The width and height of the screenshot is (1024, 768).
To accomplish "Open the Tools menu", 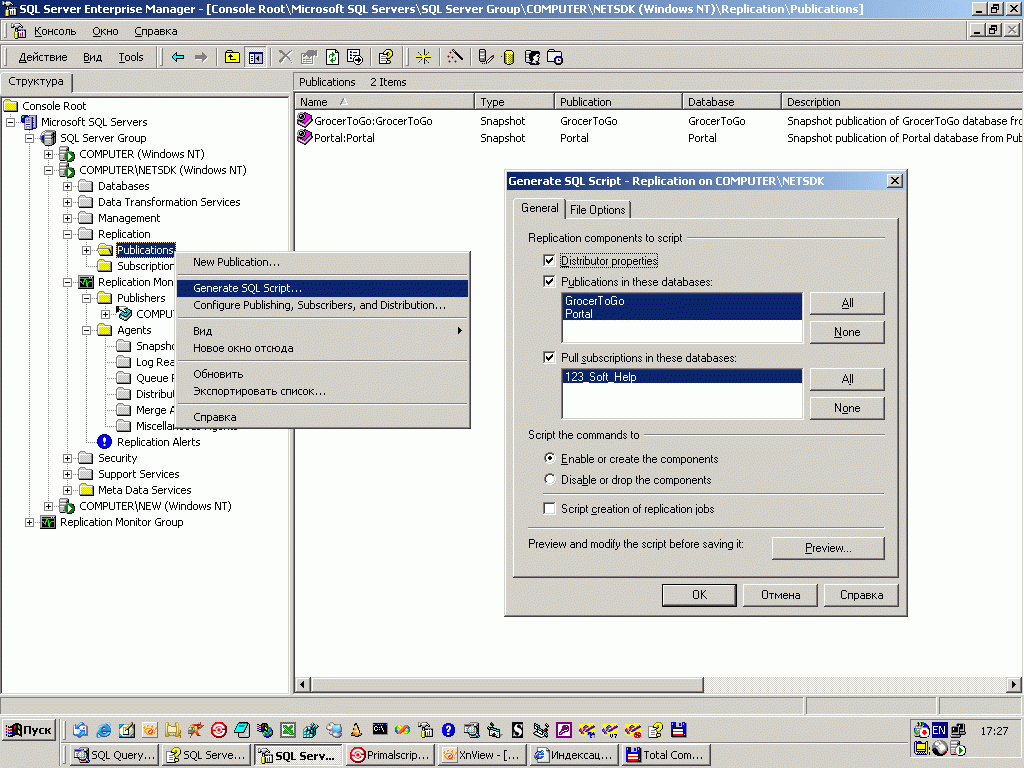I will click(131, 57).
